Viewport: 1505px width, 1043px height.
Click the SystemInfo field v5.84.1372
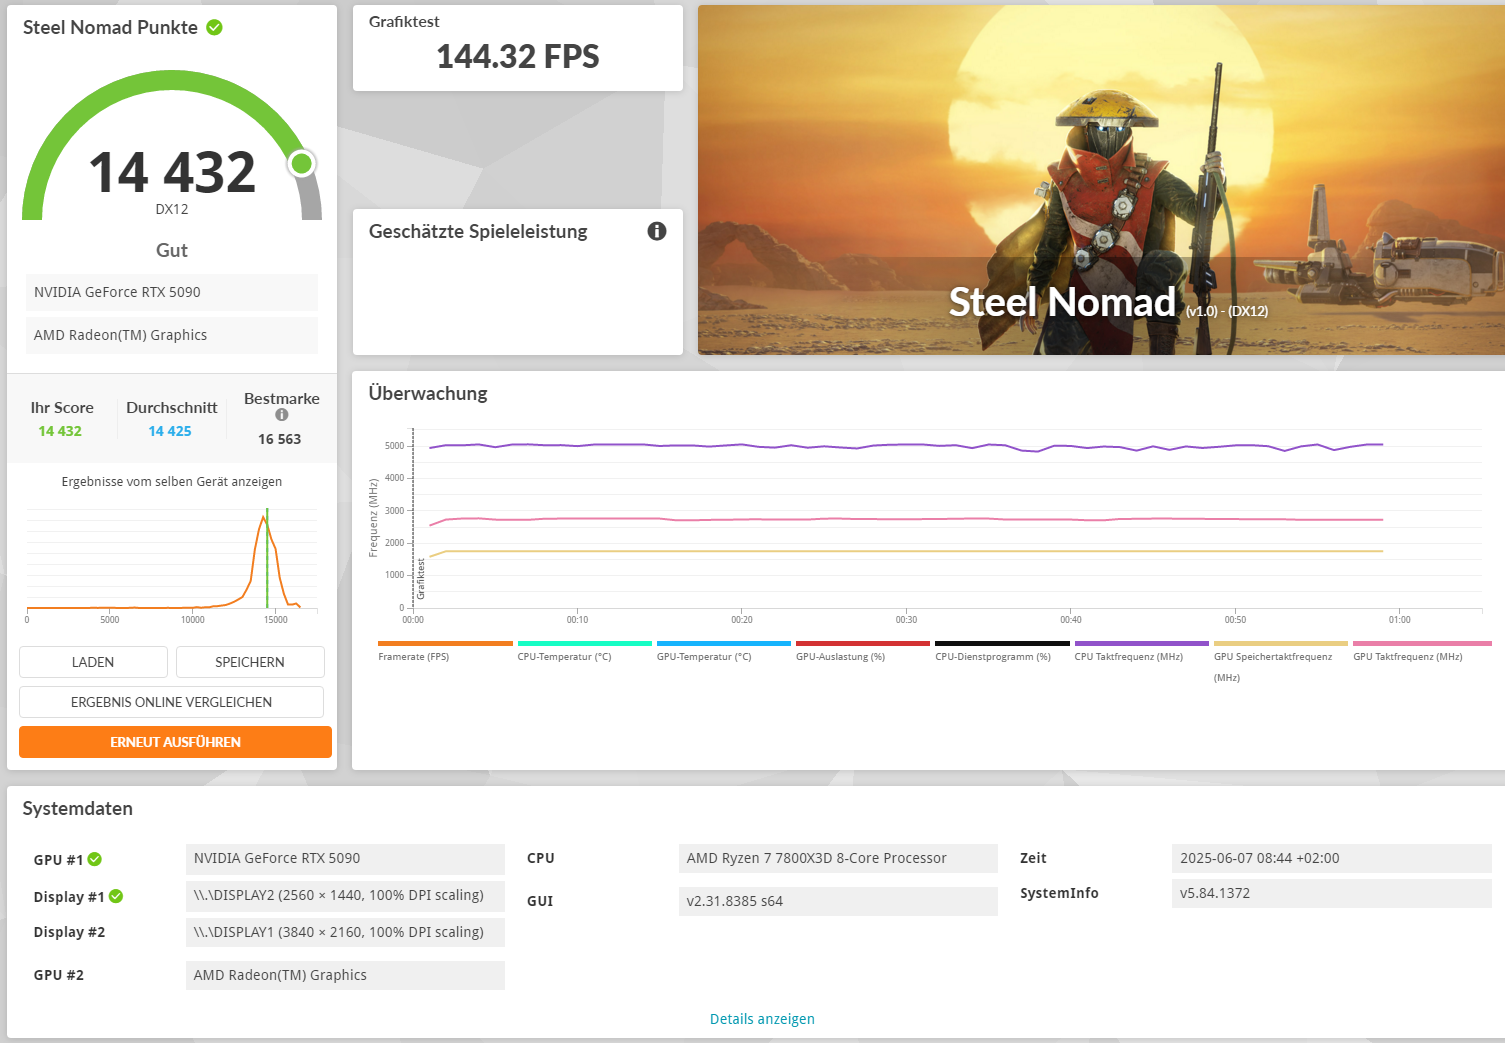pos(1332,893)
